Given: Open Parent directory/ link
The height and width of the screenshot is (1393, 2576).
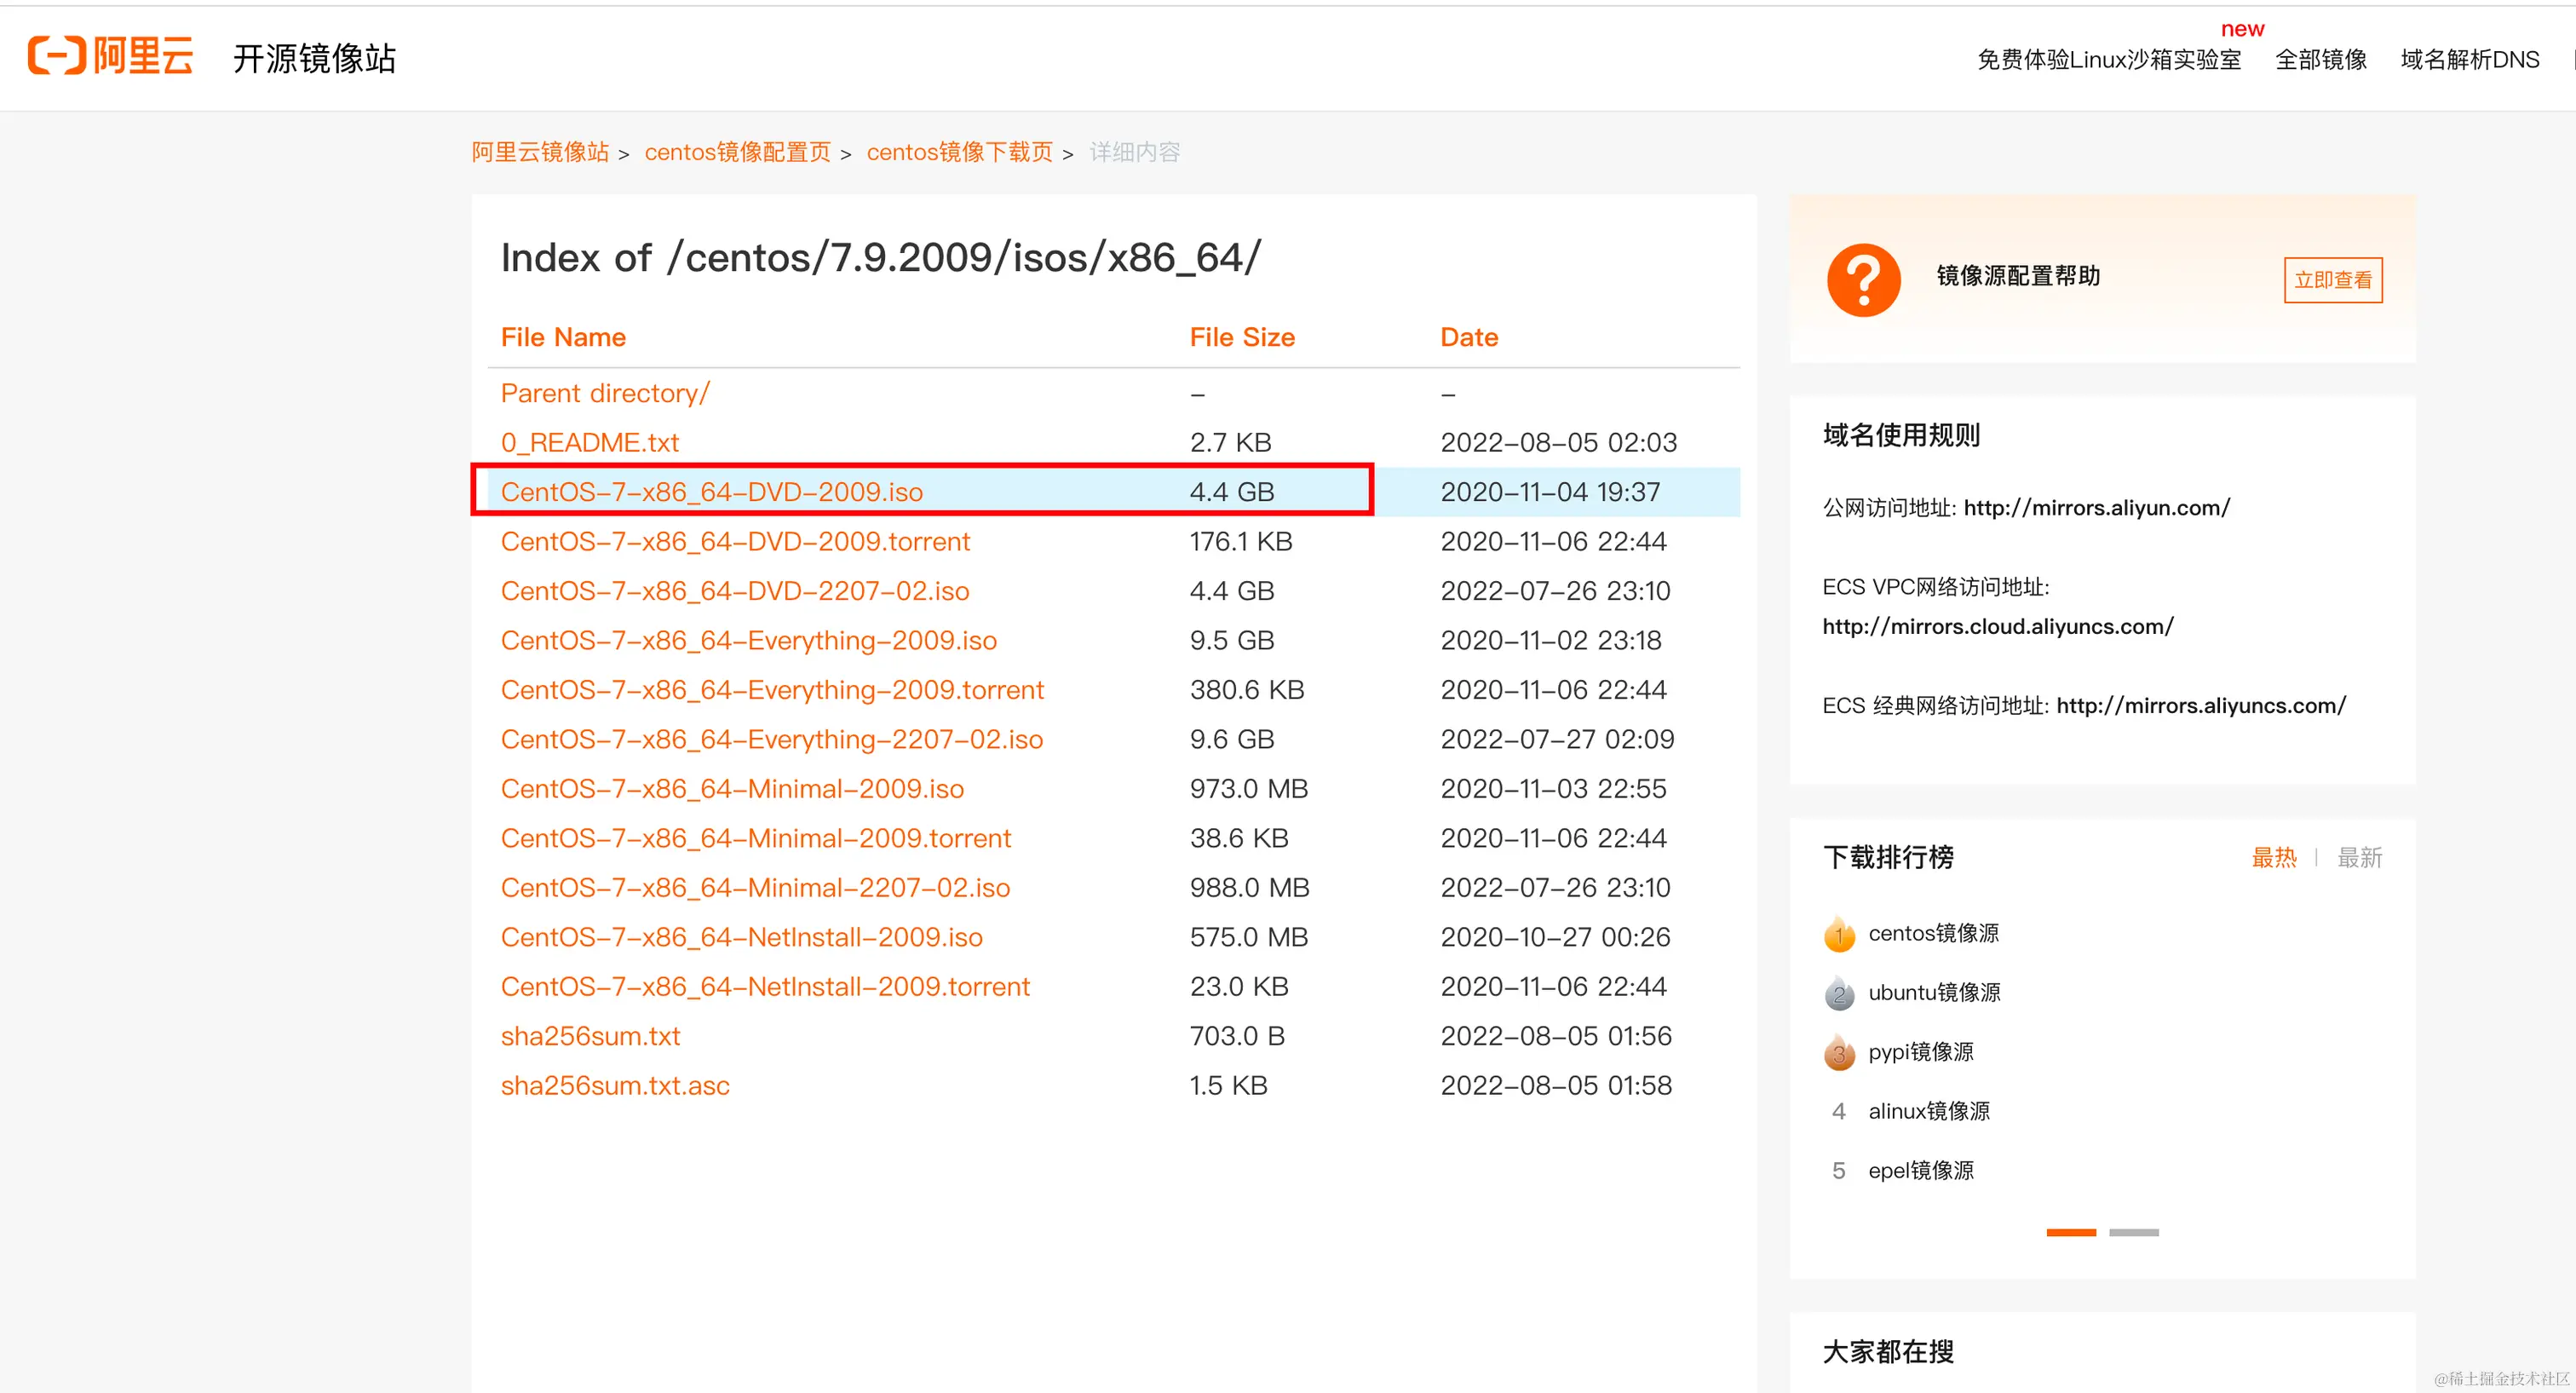Looking at the screenshot, I should (605, 393).
